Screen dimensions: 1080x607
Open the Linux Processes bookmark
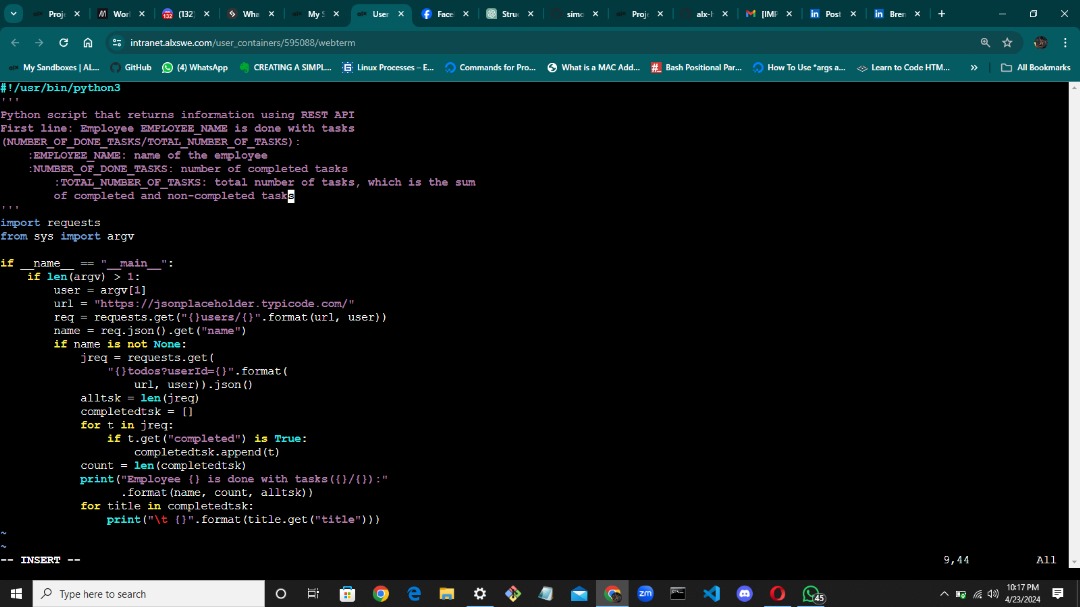click(x=388, y=68)
